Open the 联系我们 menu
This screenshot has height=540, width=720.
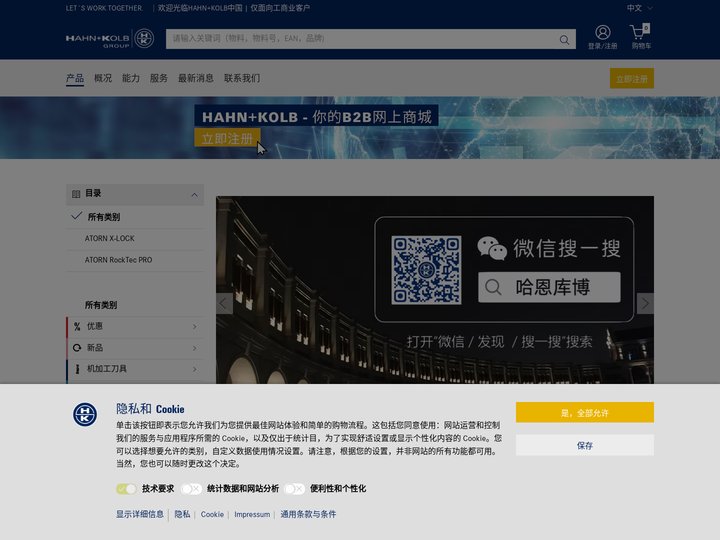pos(242,78)
